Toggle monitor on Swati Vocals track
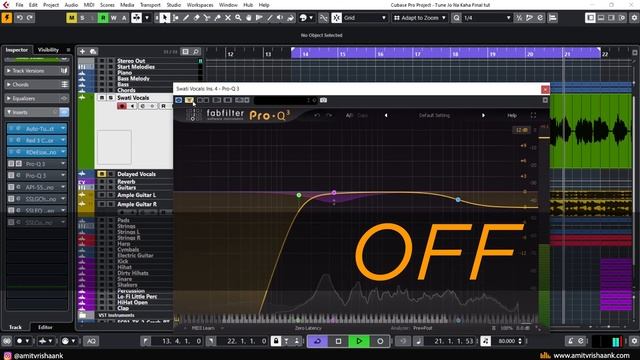This screenshot has width=640, height=360. pyautogui.click(x=132, y=106)
